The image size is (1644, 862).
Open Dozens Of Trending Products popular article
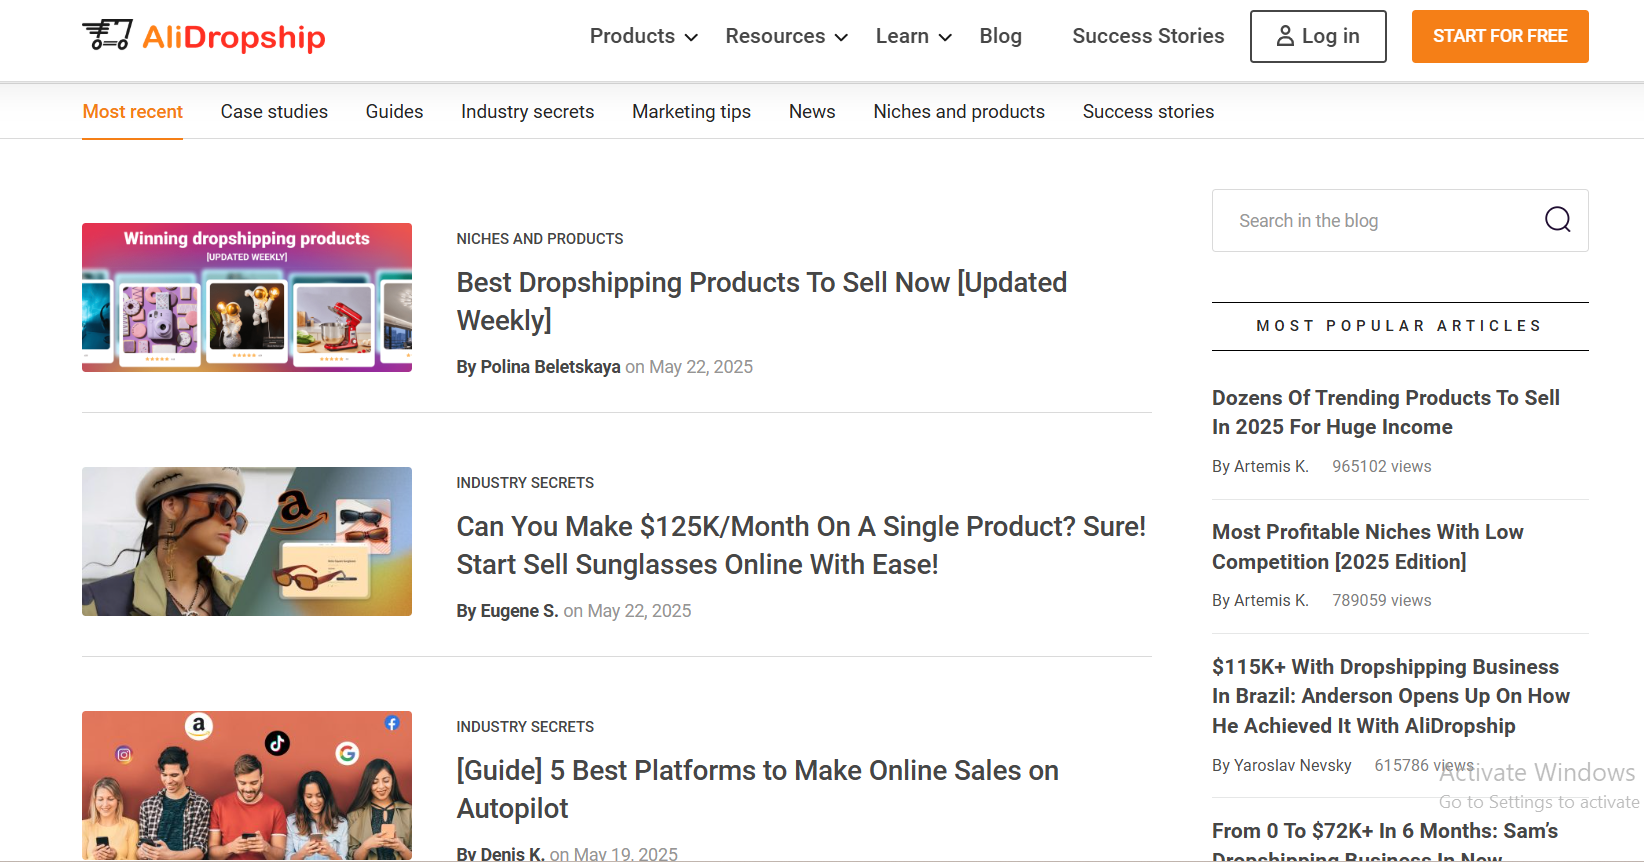pyautogui.click(x=1386, y=412)
